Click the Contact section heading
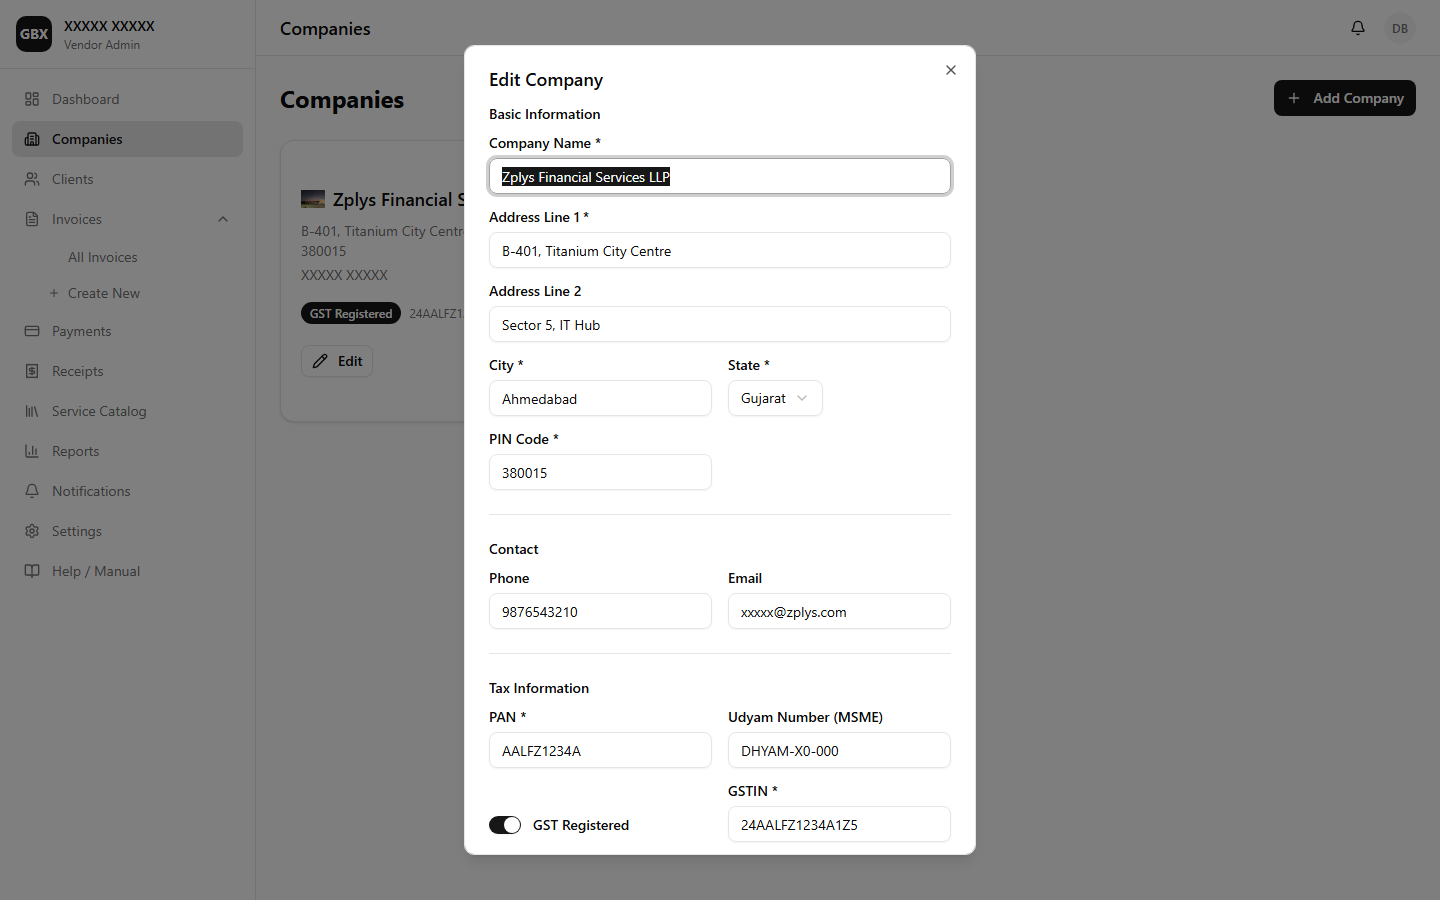This screenshot has height=900, width=1440. coord(514,549)
